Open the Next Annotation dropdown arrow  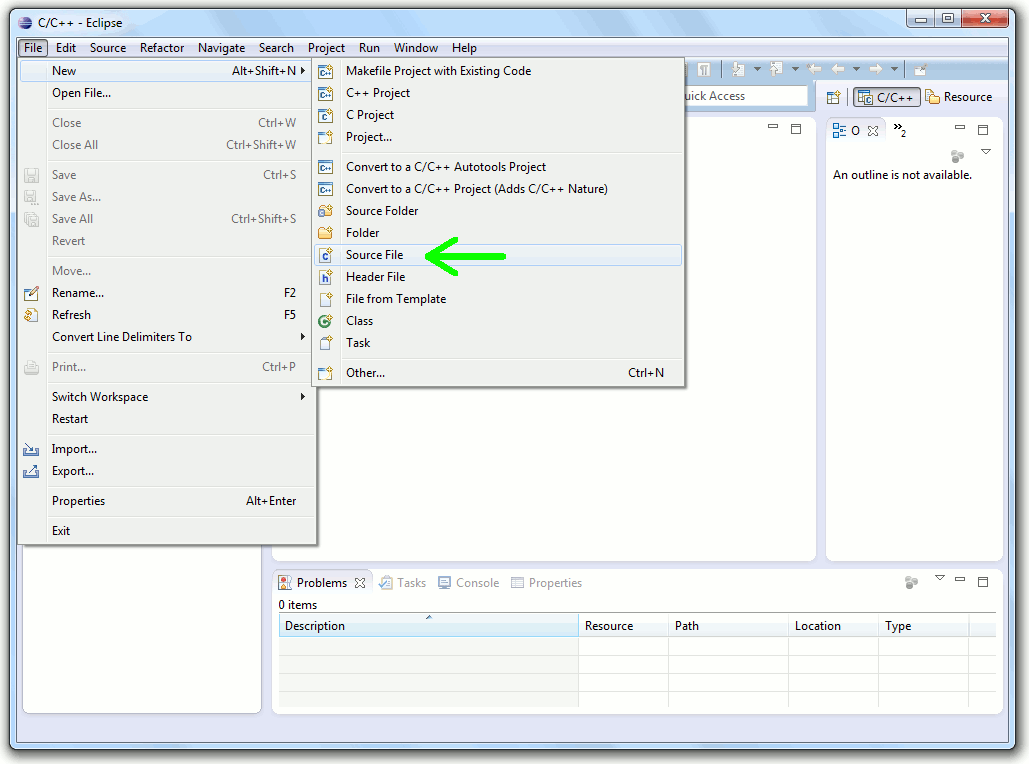coord(757,69)
